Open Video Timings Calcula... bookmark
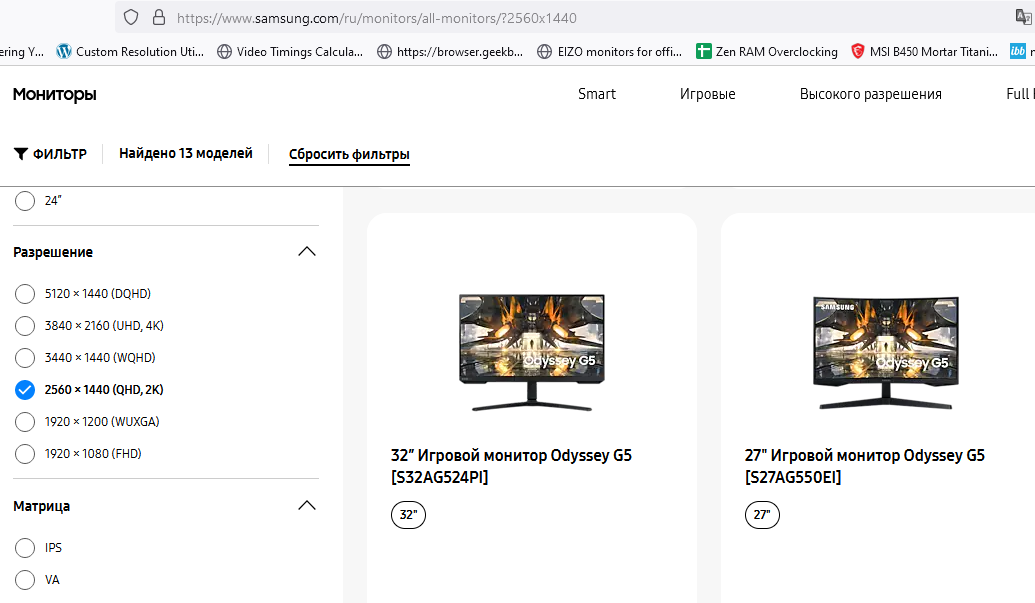1035x603 pixels. tap(290, 51)
